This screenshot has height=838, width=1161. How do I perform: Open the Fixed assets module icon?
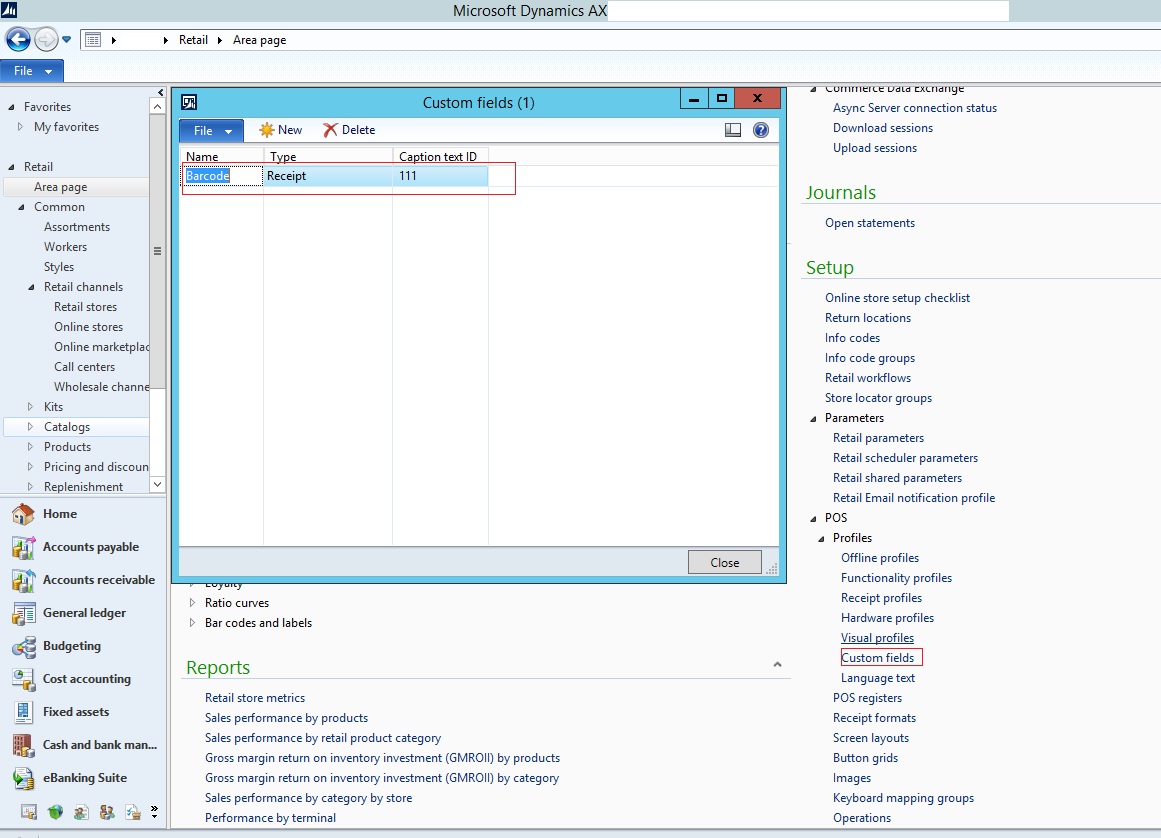(24, 712)
